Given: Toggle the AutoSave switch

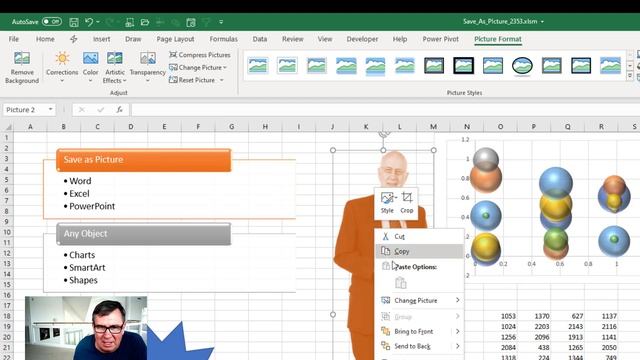Looking at the screenshot, I should [51, 22].
